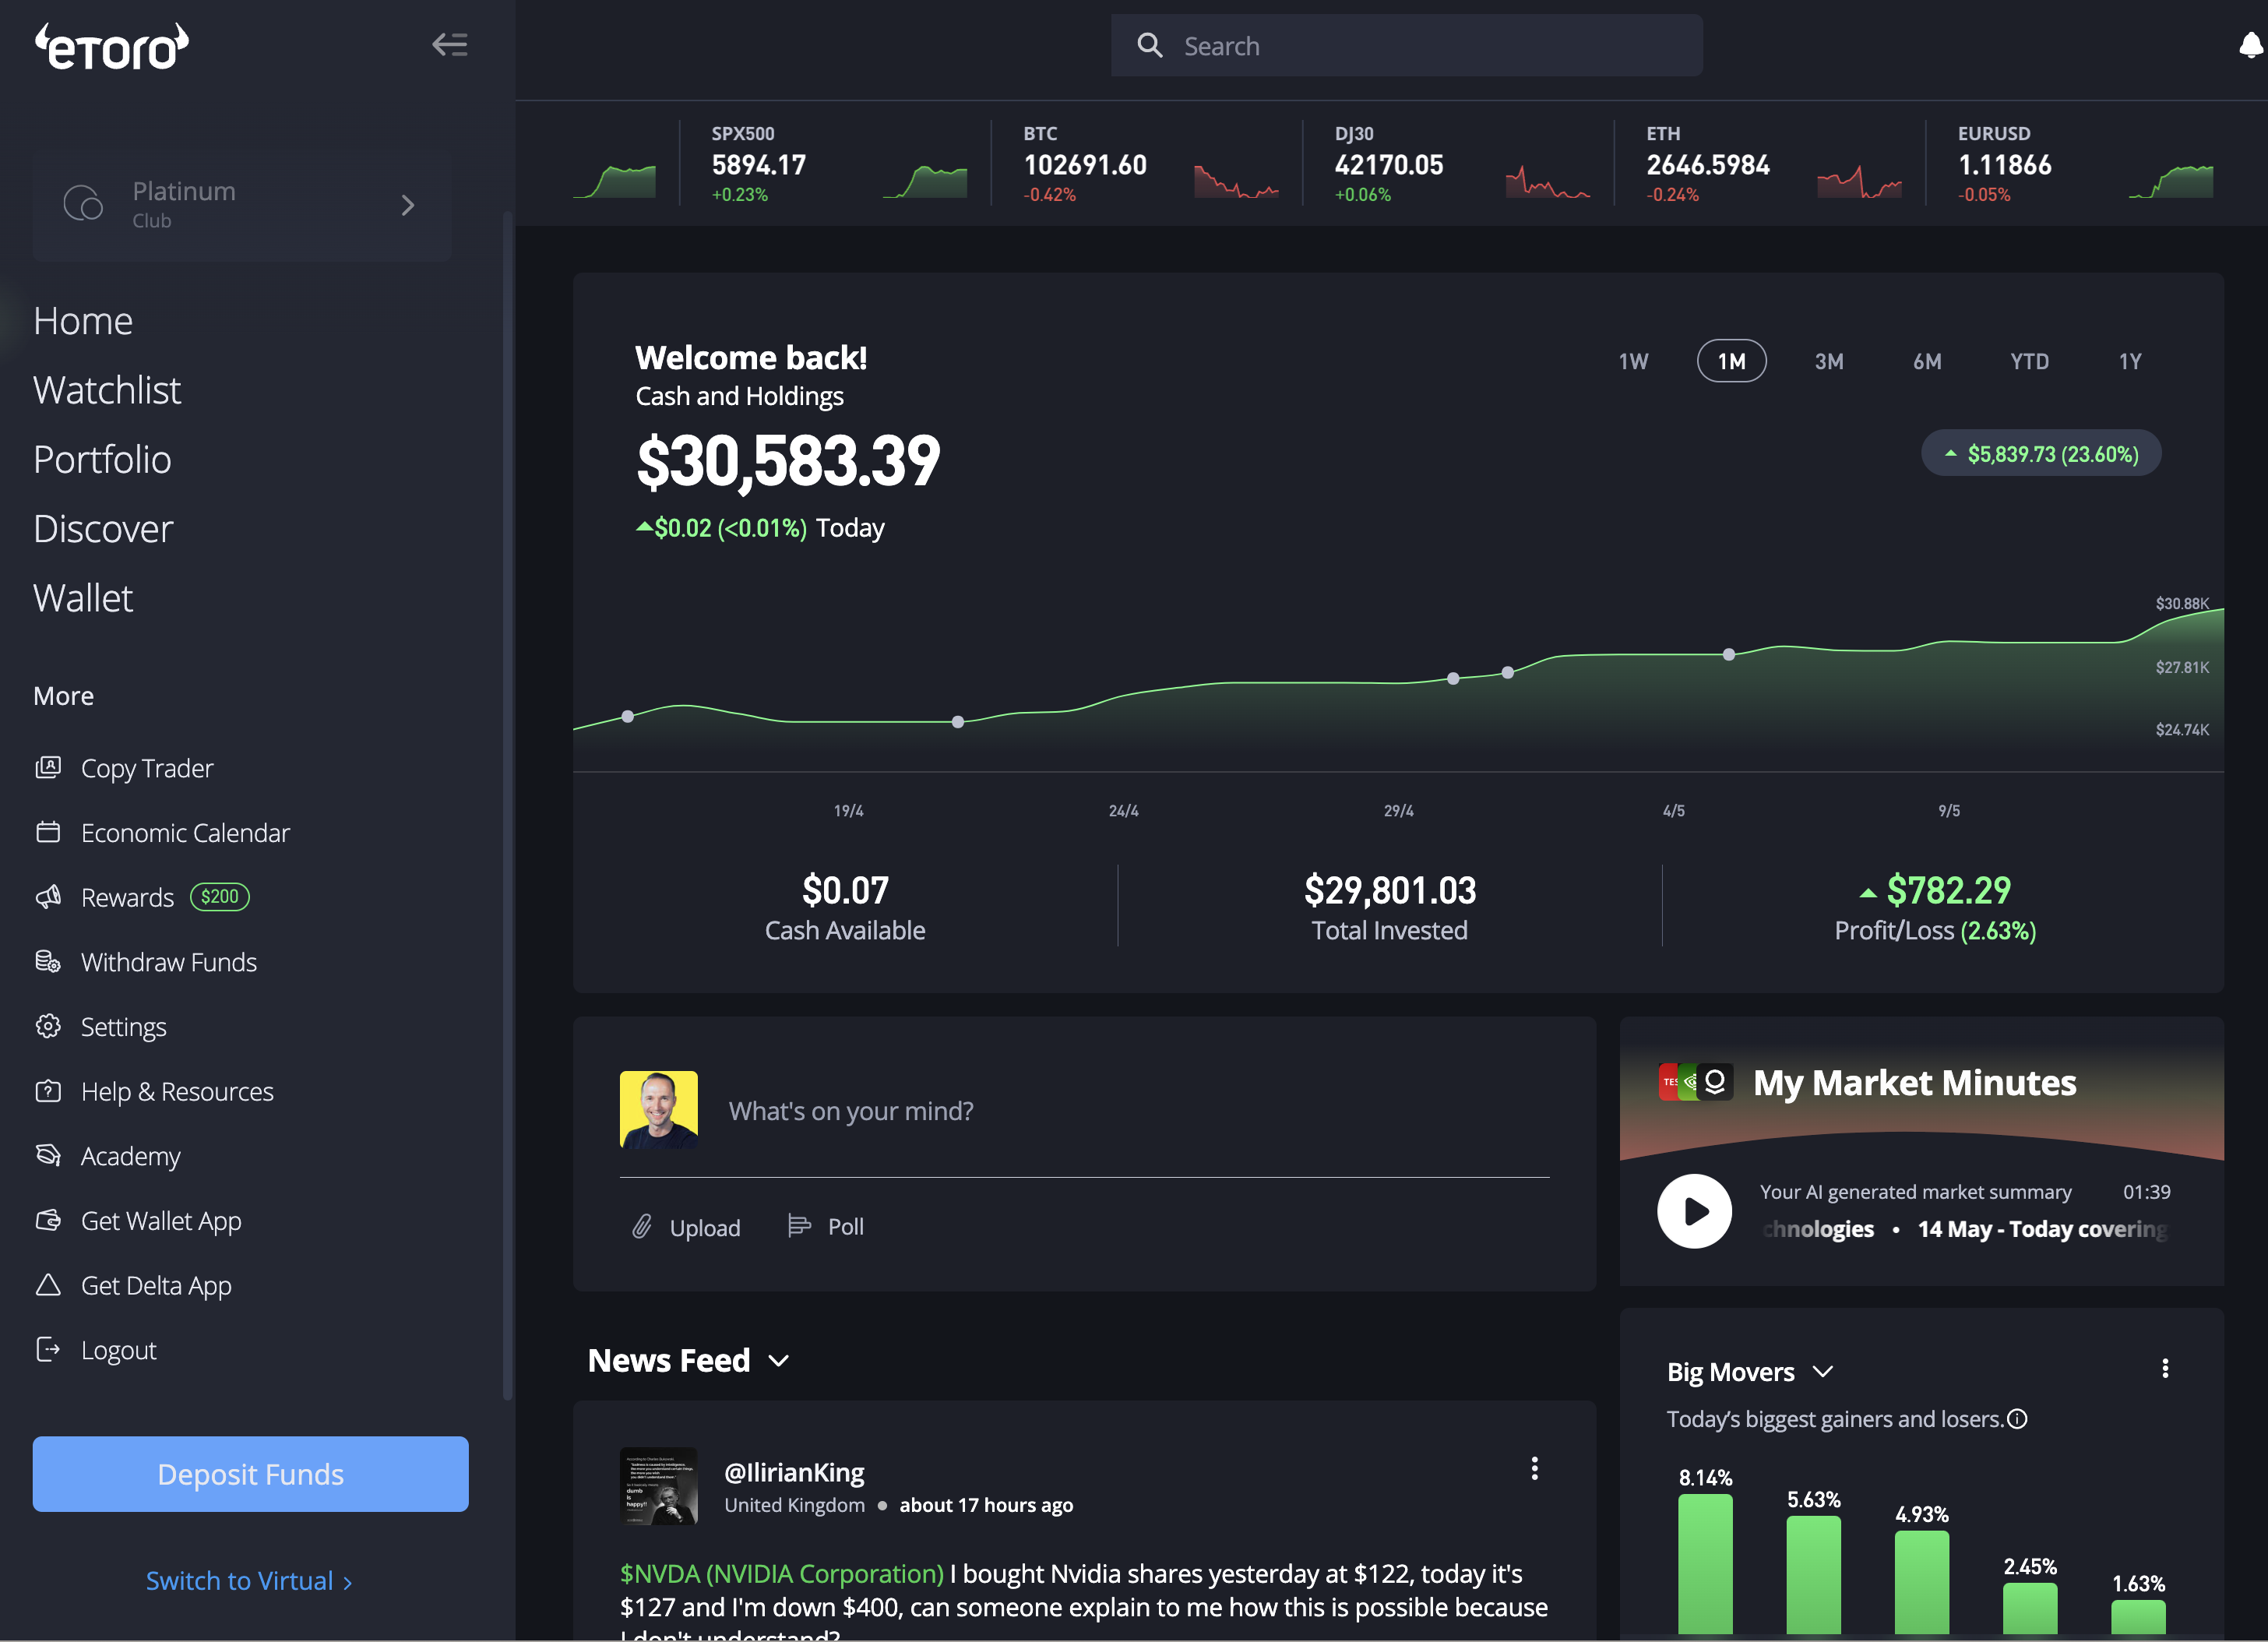Expand the Big Movers dropdown chevron

[1822, 1371]
